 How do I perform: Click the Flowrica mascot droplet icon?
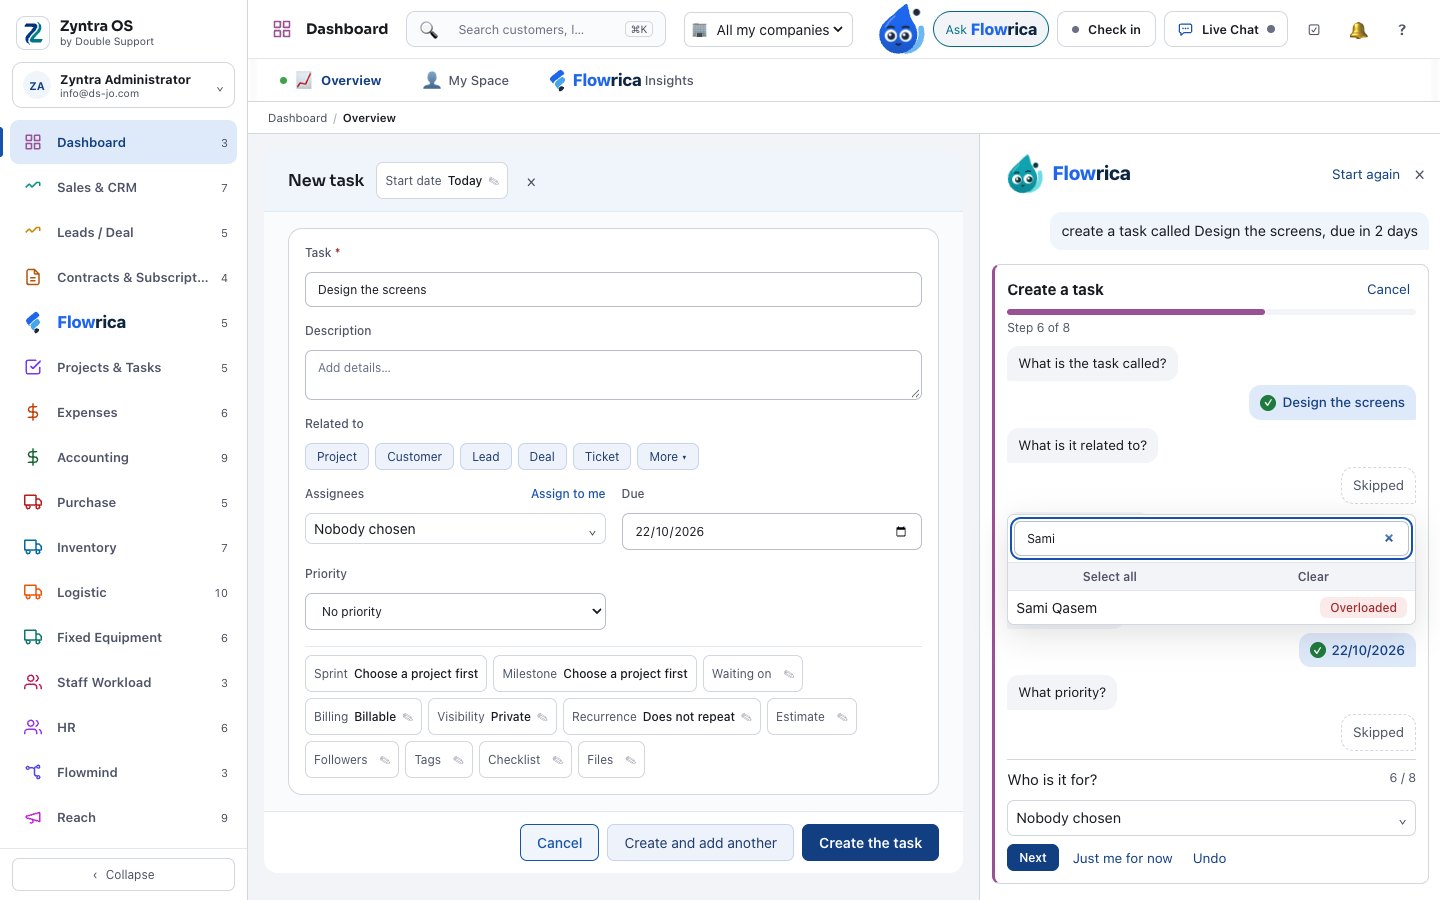point(901,29)
